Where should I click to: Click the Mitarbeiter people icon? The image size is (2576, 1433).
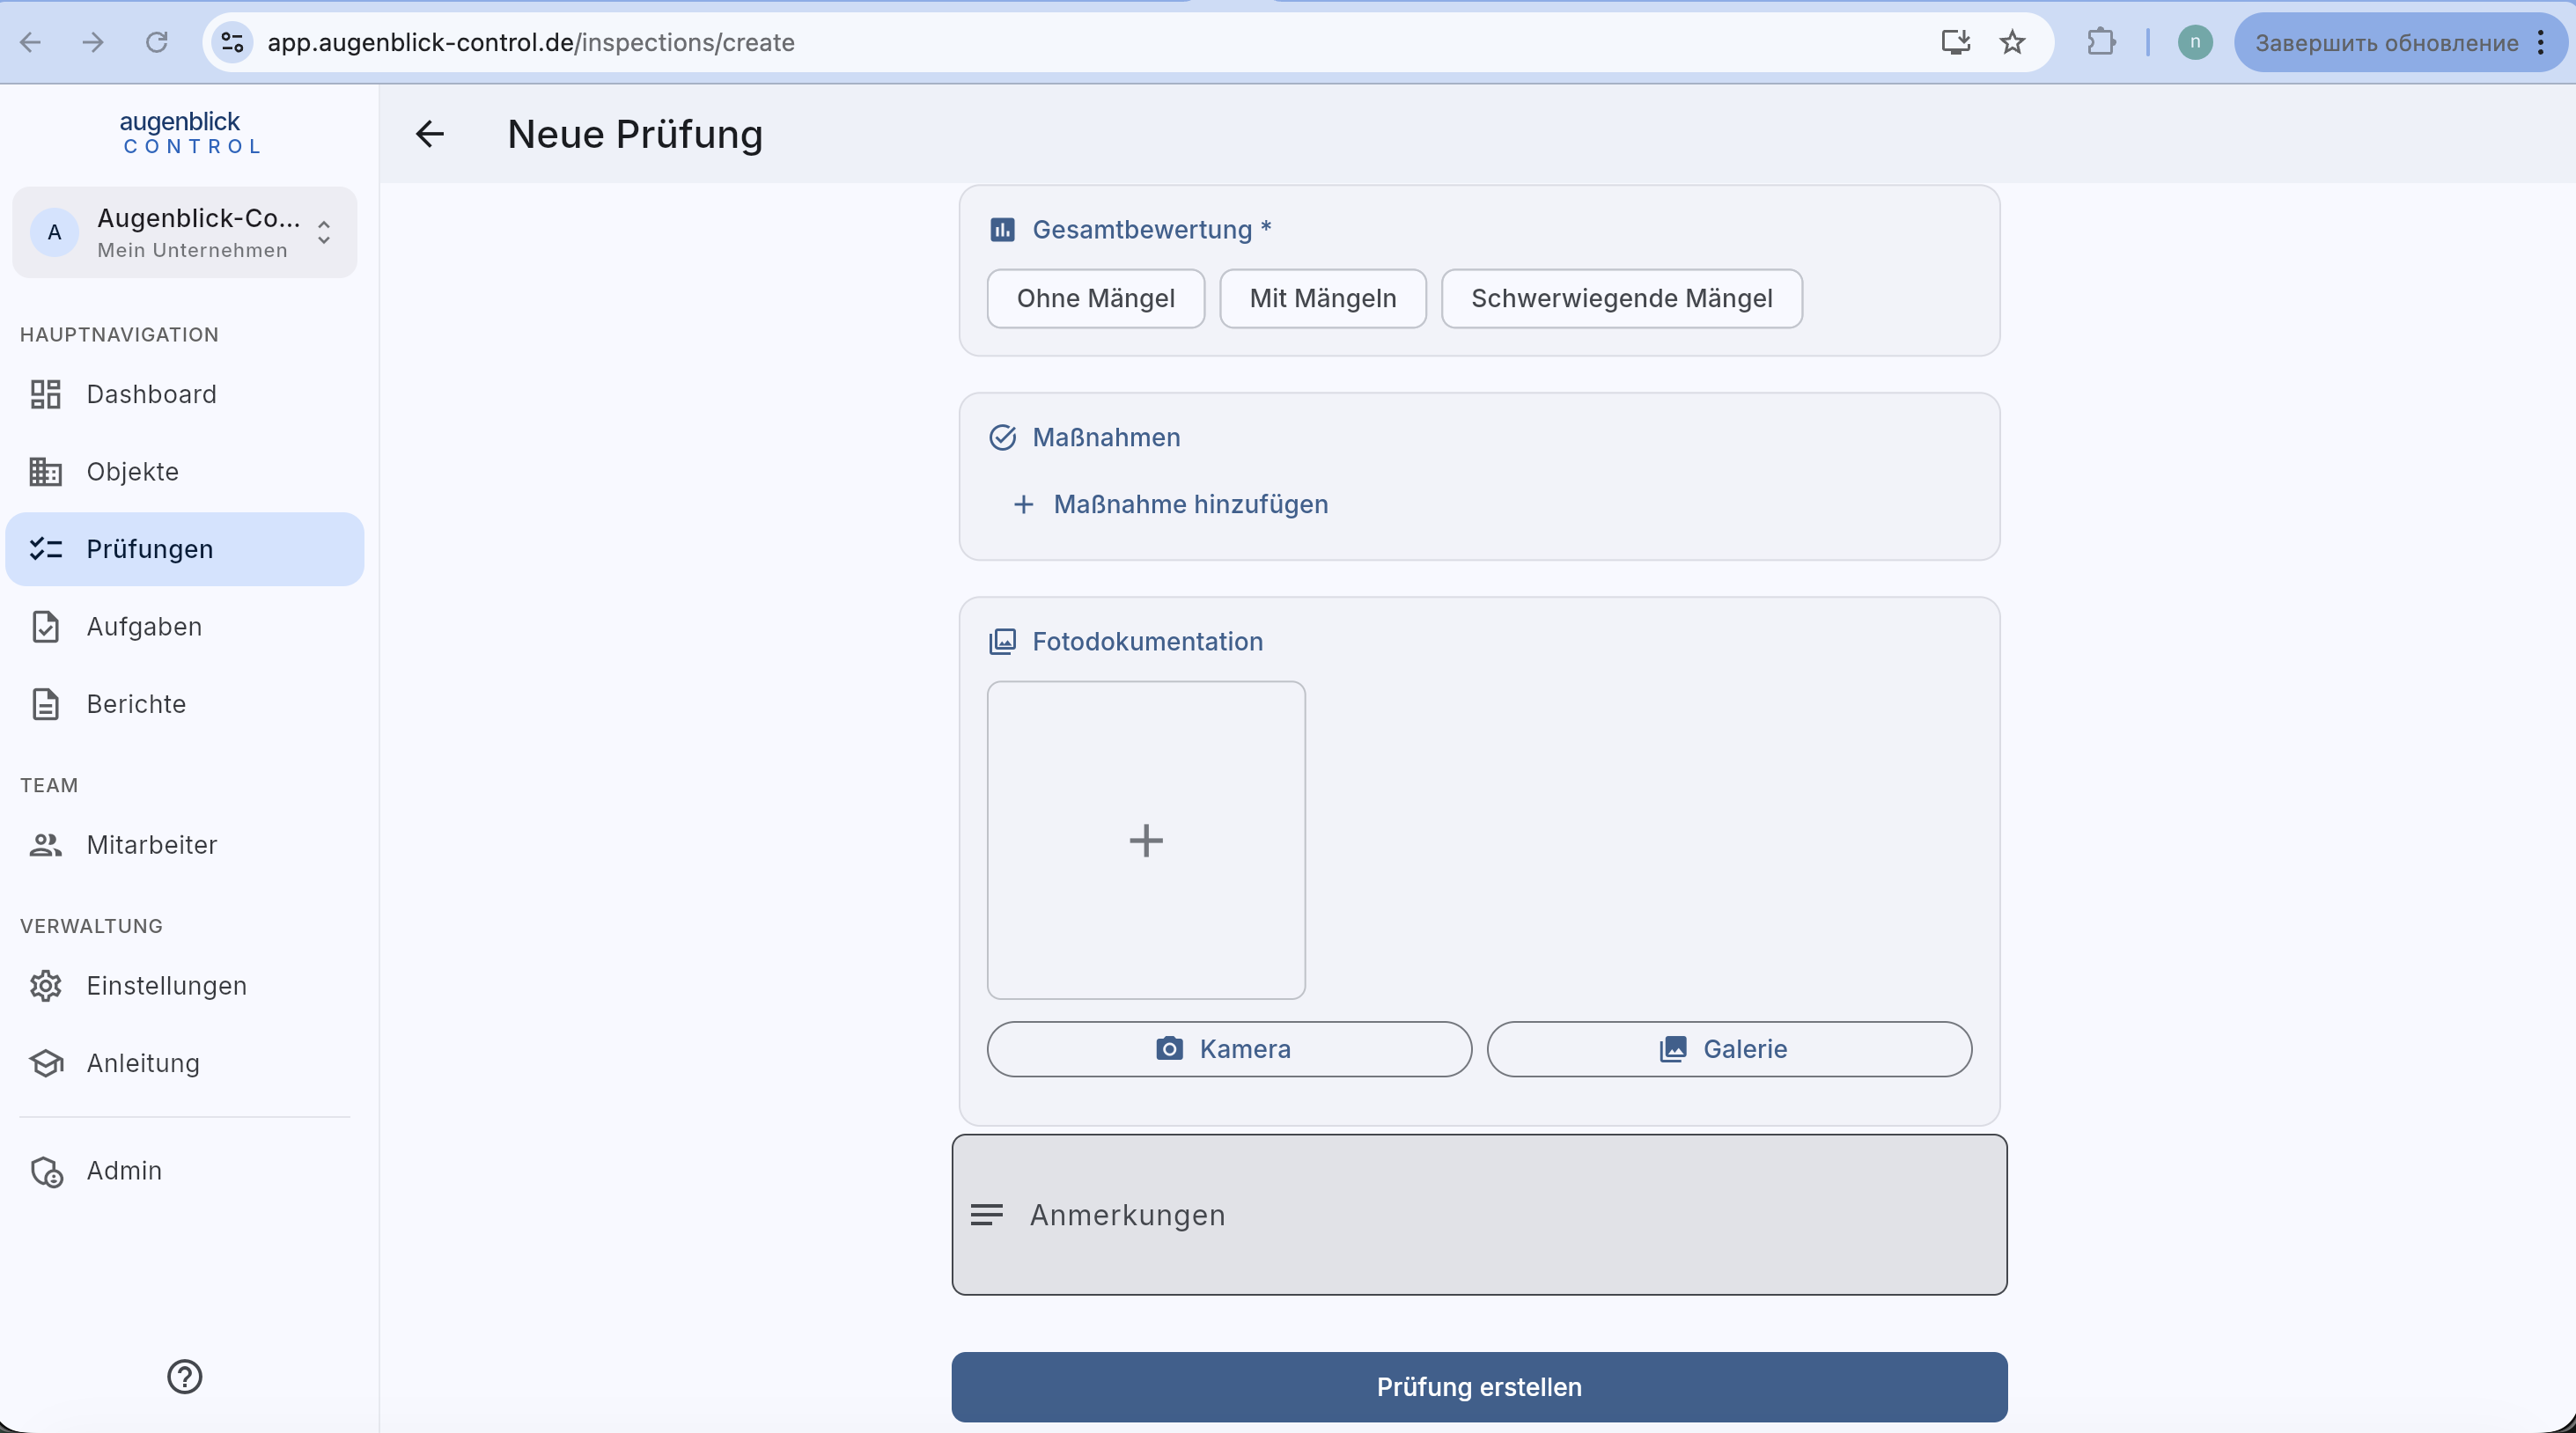click(45, 845)
